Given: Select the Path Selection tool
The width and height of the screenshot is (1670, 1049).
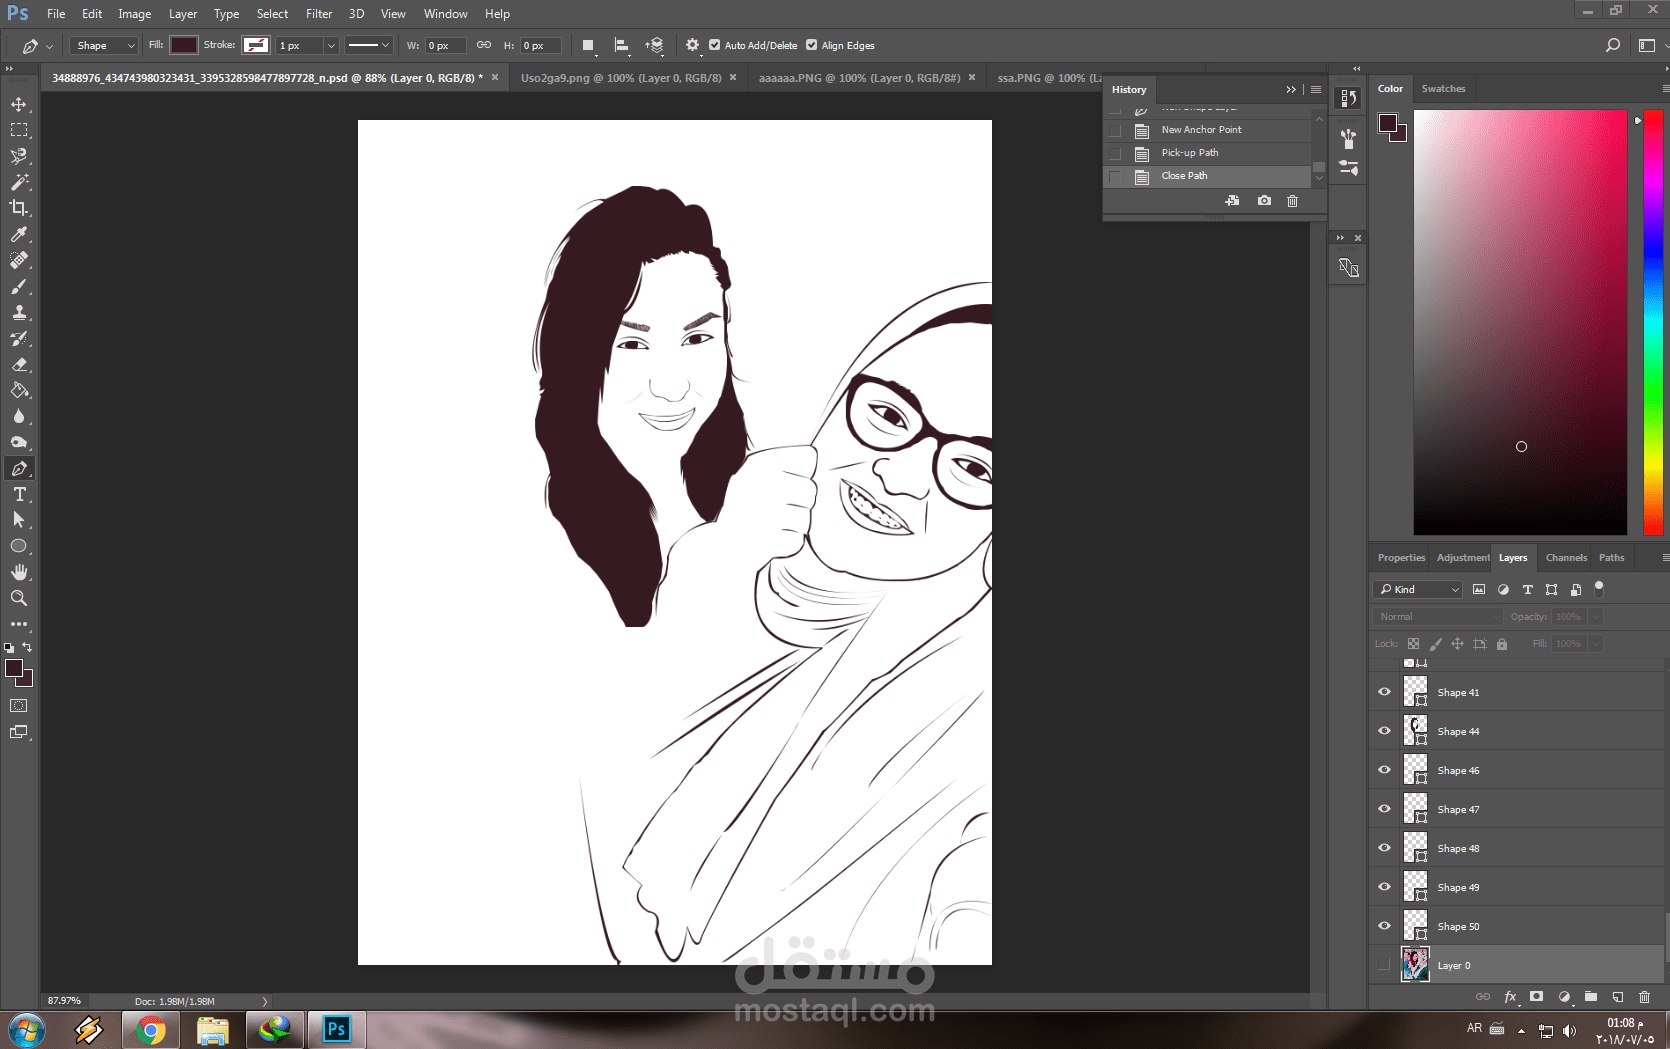Looking at the screenshot, I should coord(19,520).
